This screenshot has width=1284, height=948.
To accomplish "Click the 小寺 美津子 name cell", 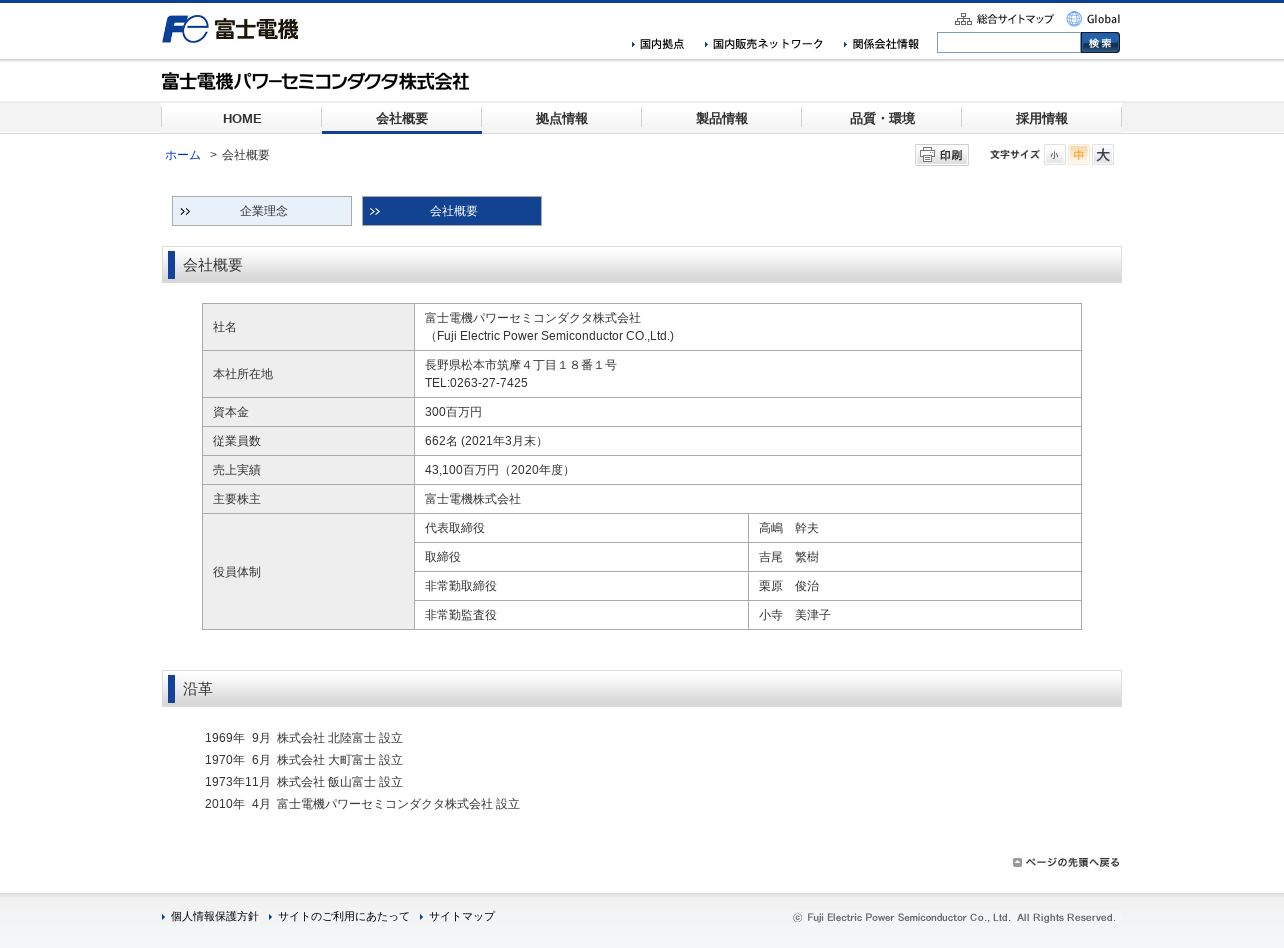I will coord(915,615).
